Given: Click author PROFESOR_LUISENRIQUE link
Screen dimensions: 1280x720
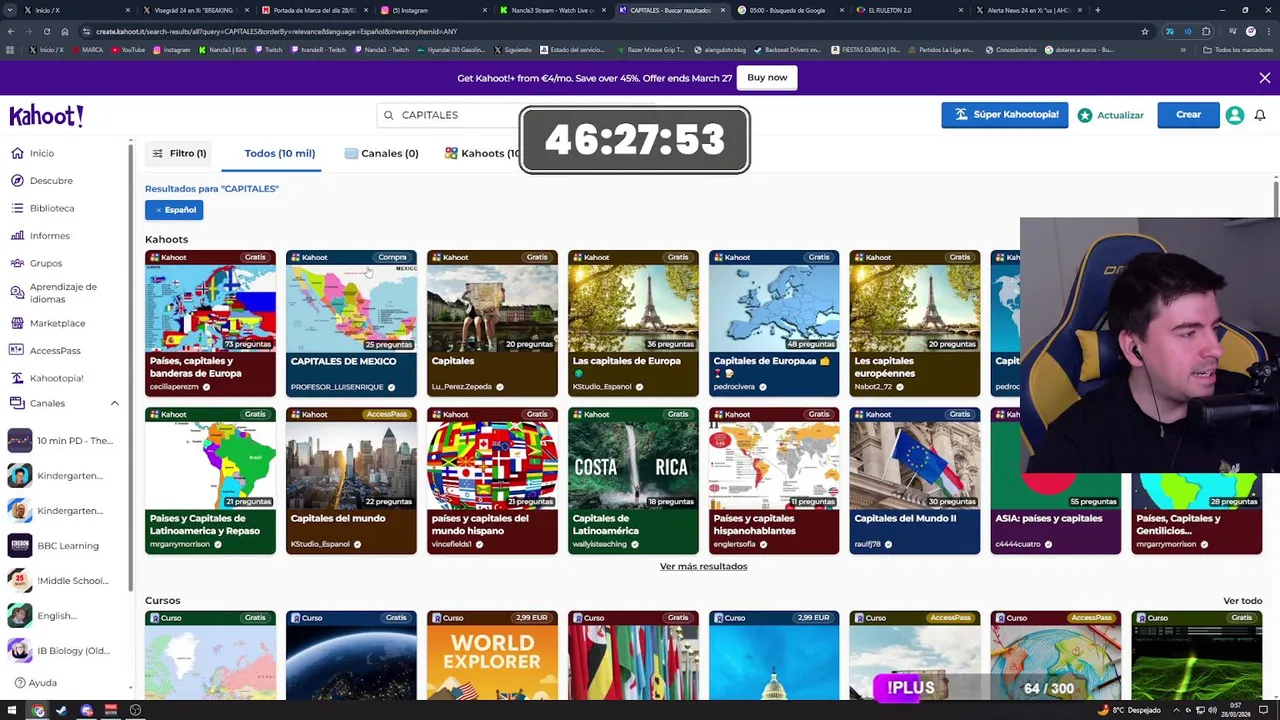Looking at the screenshot, I should (x=337, y=387).
